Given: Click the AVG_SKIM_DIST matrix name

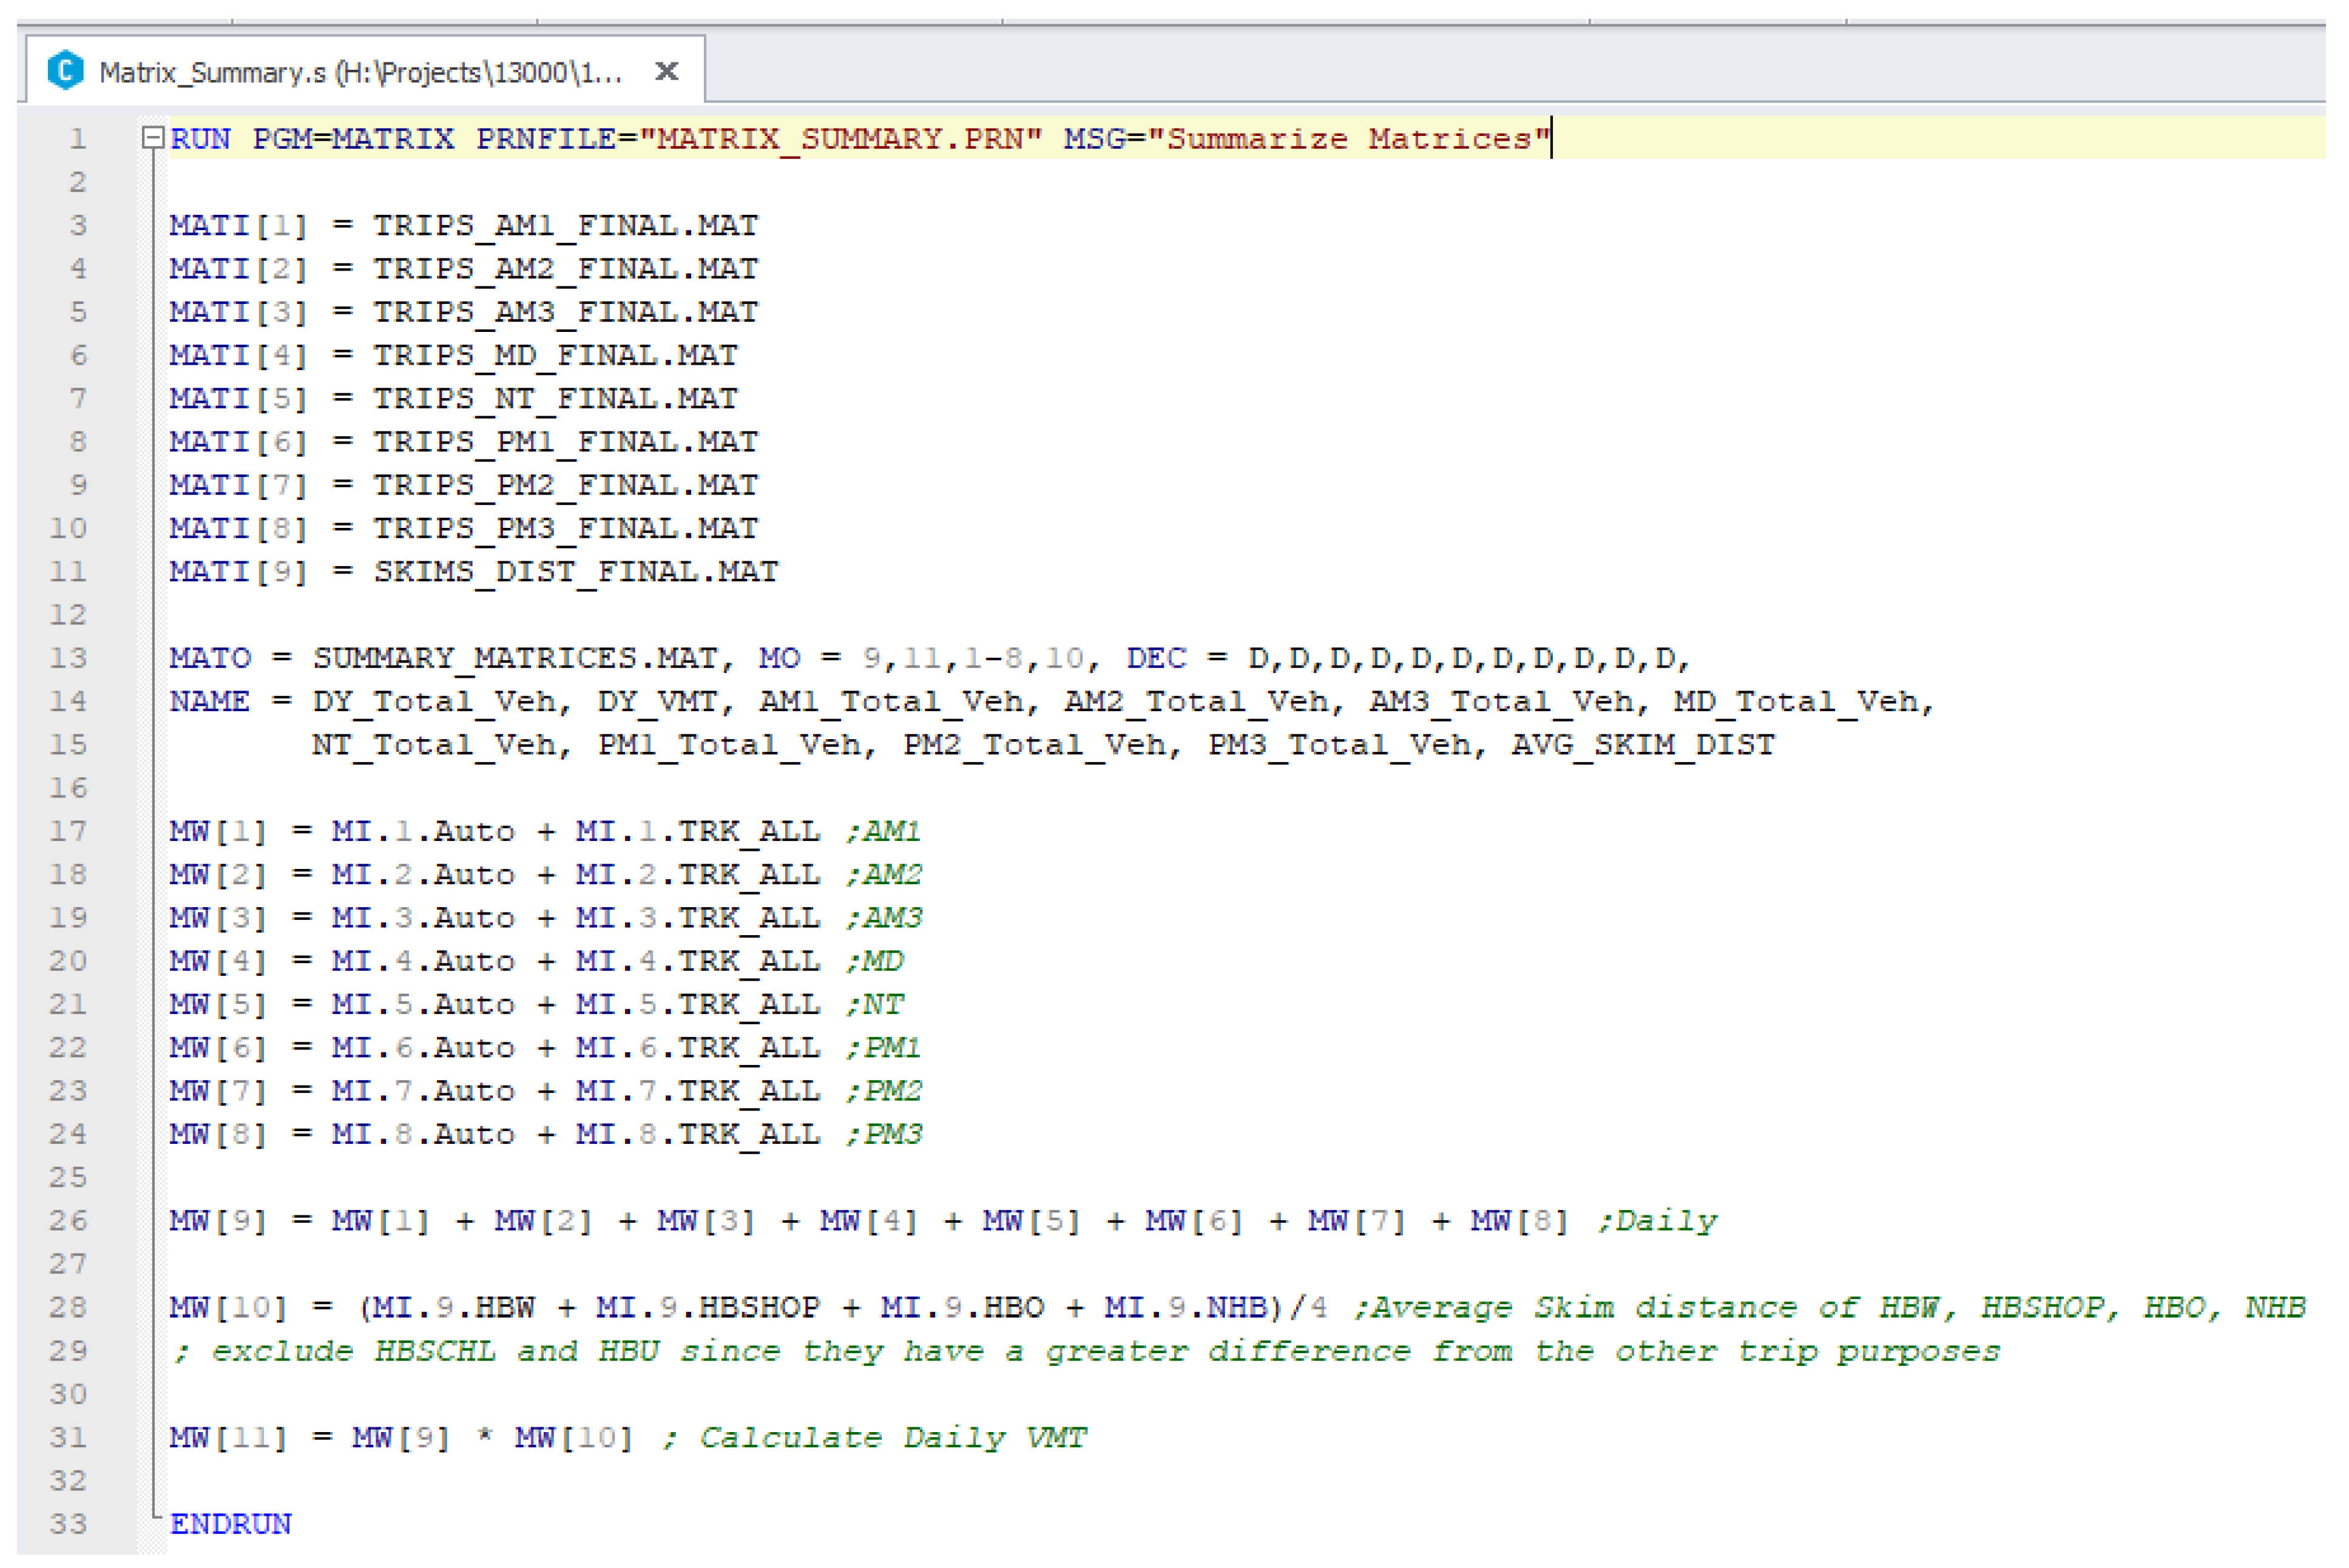Looking at the screenshot, I should coord(1642,745).
